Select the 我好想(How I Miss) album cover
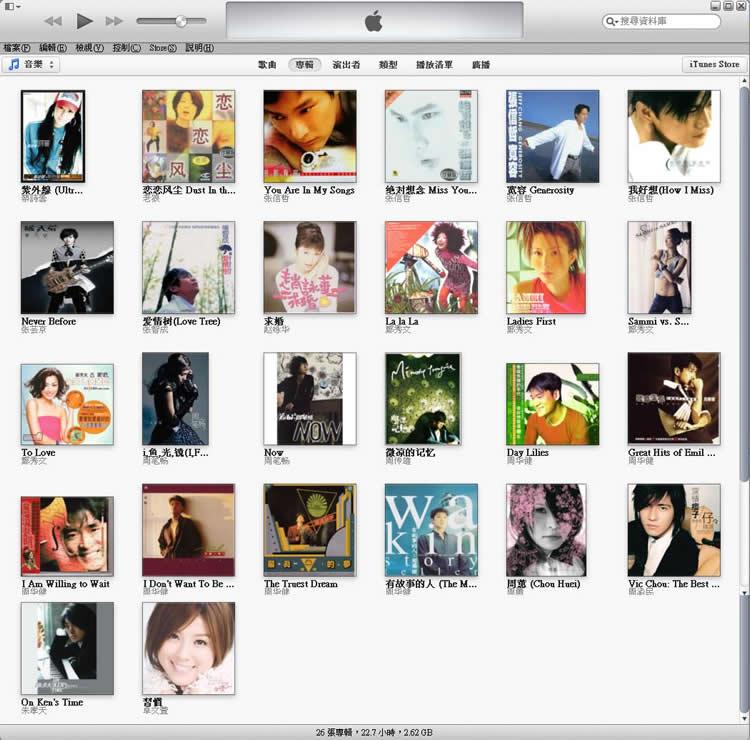The image size is (750, 740). tap(674, 136)
